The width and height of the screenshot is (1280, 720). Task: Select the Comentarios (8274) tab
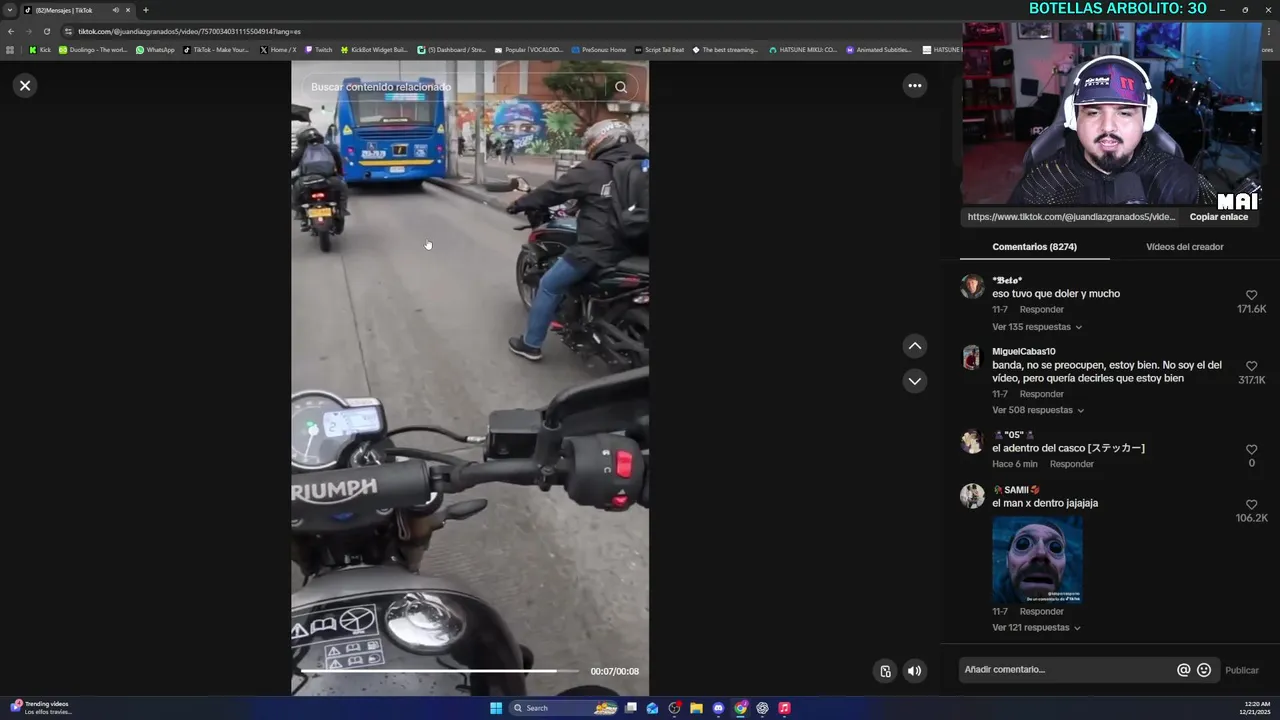point(1034,247)
